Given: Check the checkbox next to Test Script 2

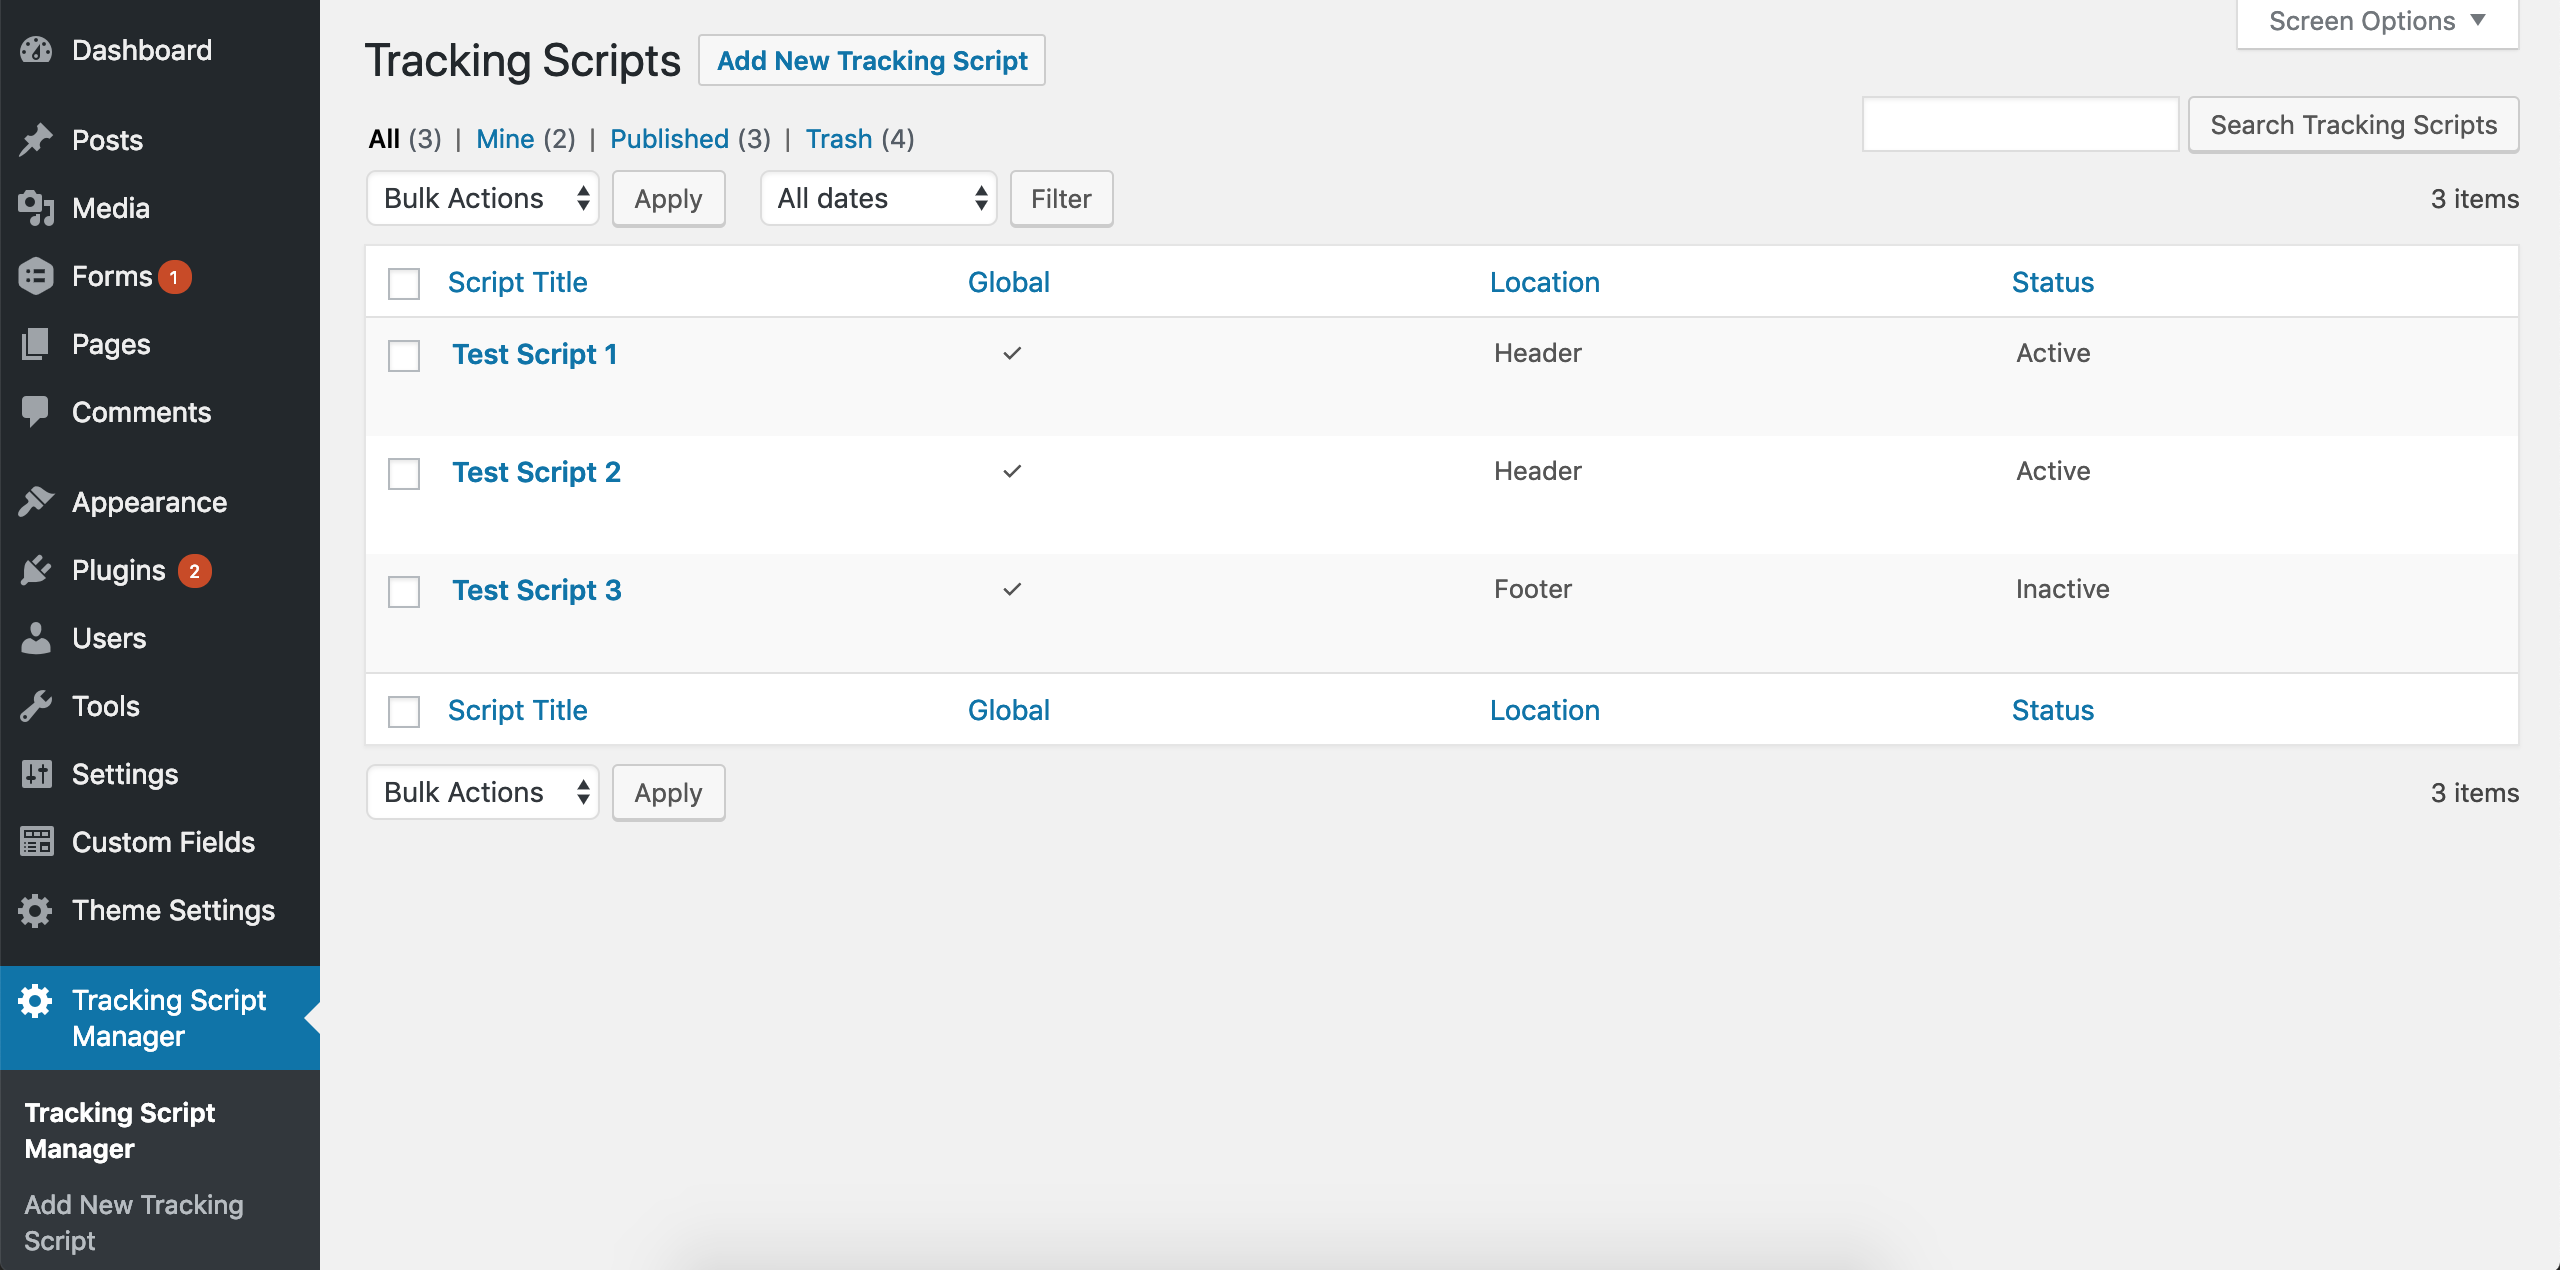Looking at the screenshot, I should pos(403,473).
